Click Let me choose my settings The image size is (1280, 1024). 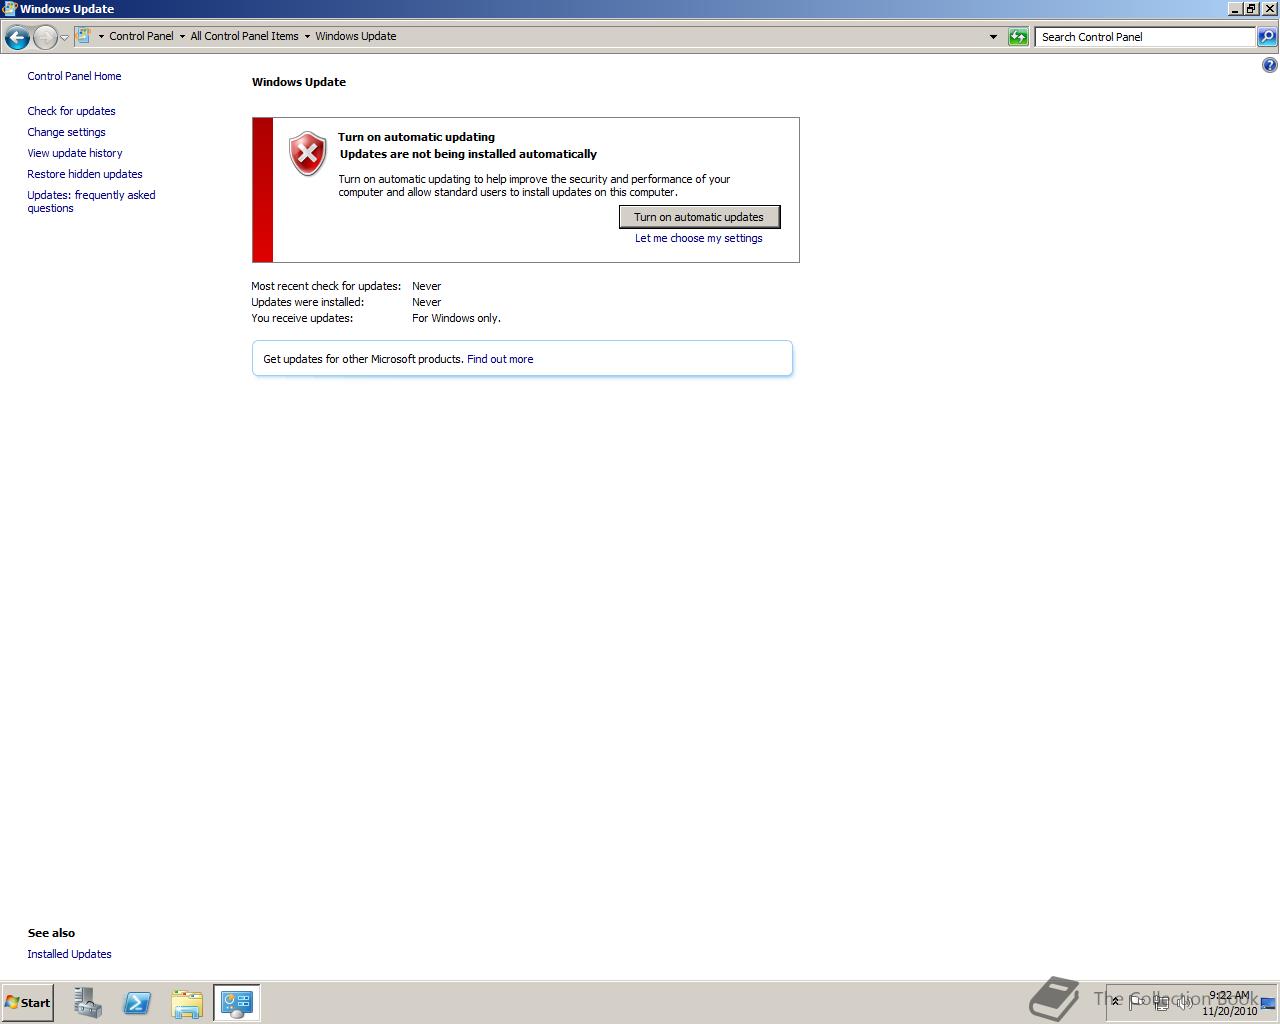[698, 238]
